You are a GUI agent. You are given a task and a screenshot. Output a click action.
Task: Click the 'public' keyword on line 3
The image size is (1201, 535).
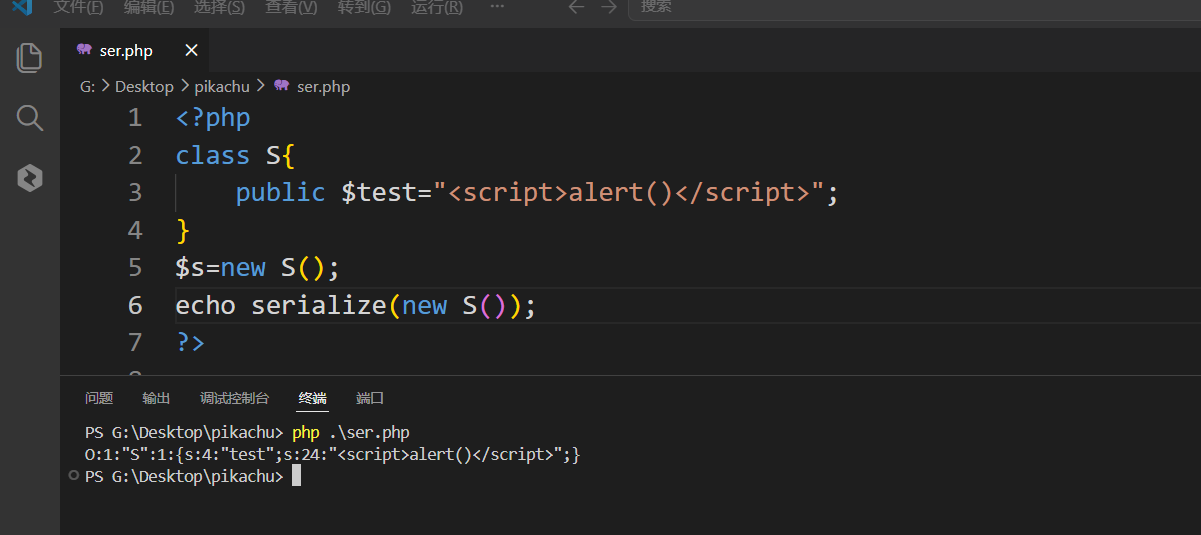pos(280,192)
